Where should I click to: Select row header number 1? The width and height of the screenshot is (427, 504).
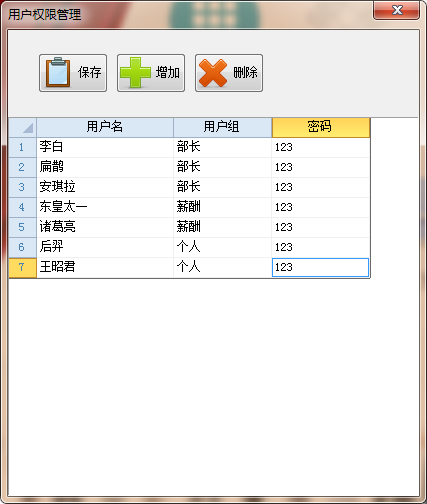tap(22, 147)
